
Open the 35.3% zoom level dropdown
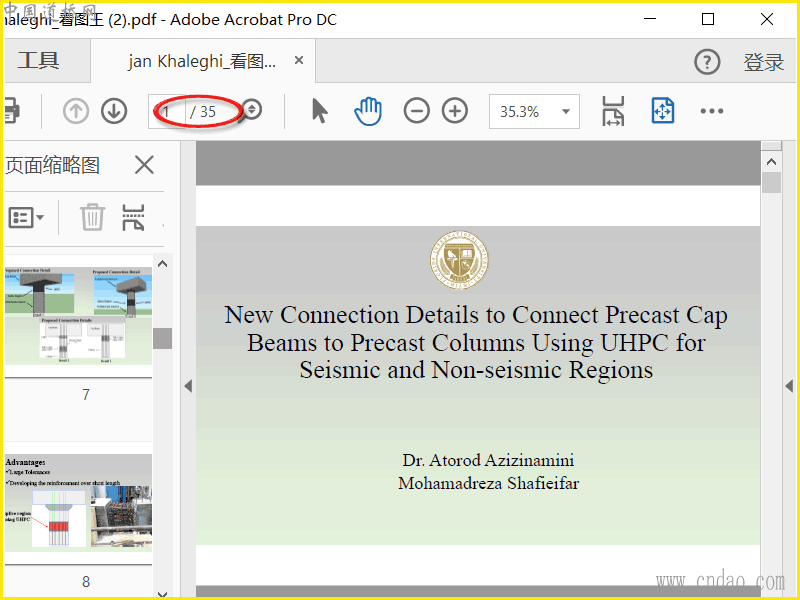(534, 111)
